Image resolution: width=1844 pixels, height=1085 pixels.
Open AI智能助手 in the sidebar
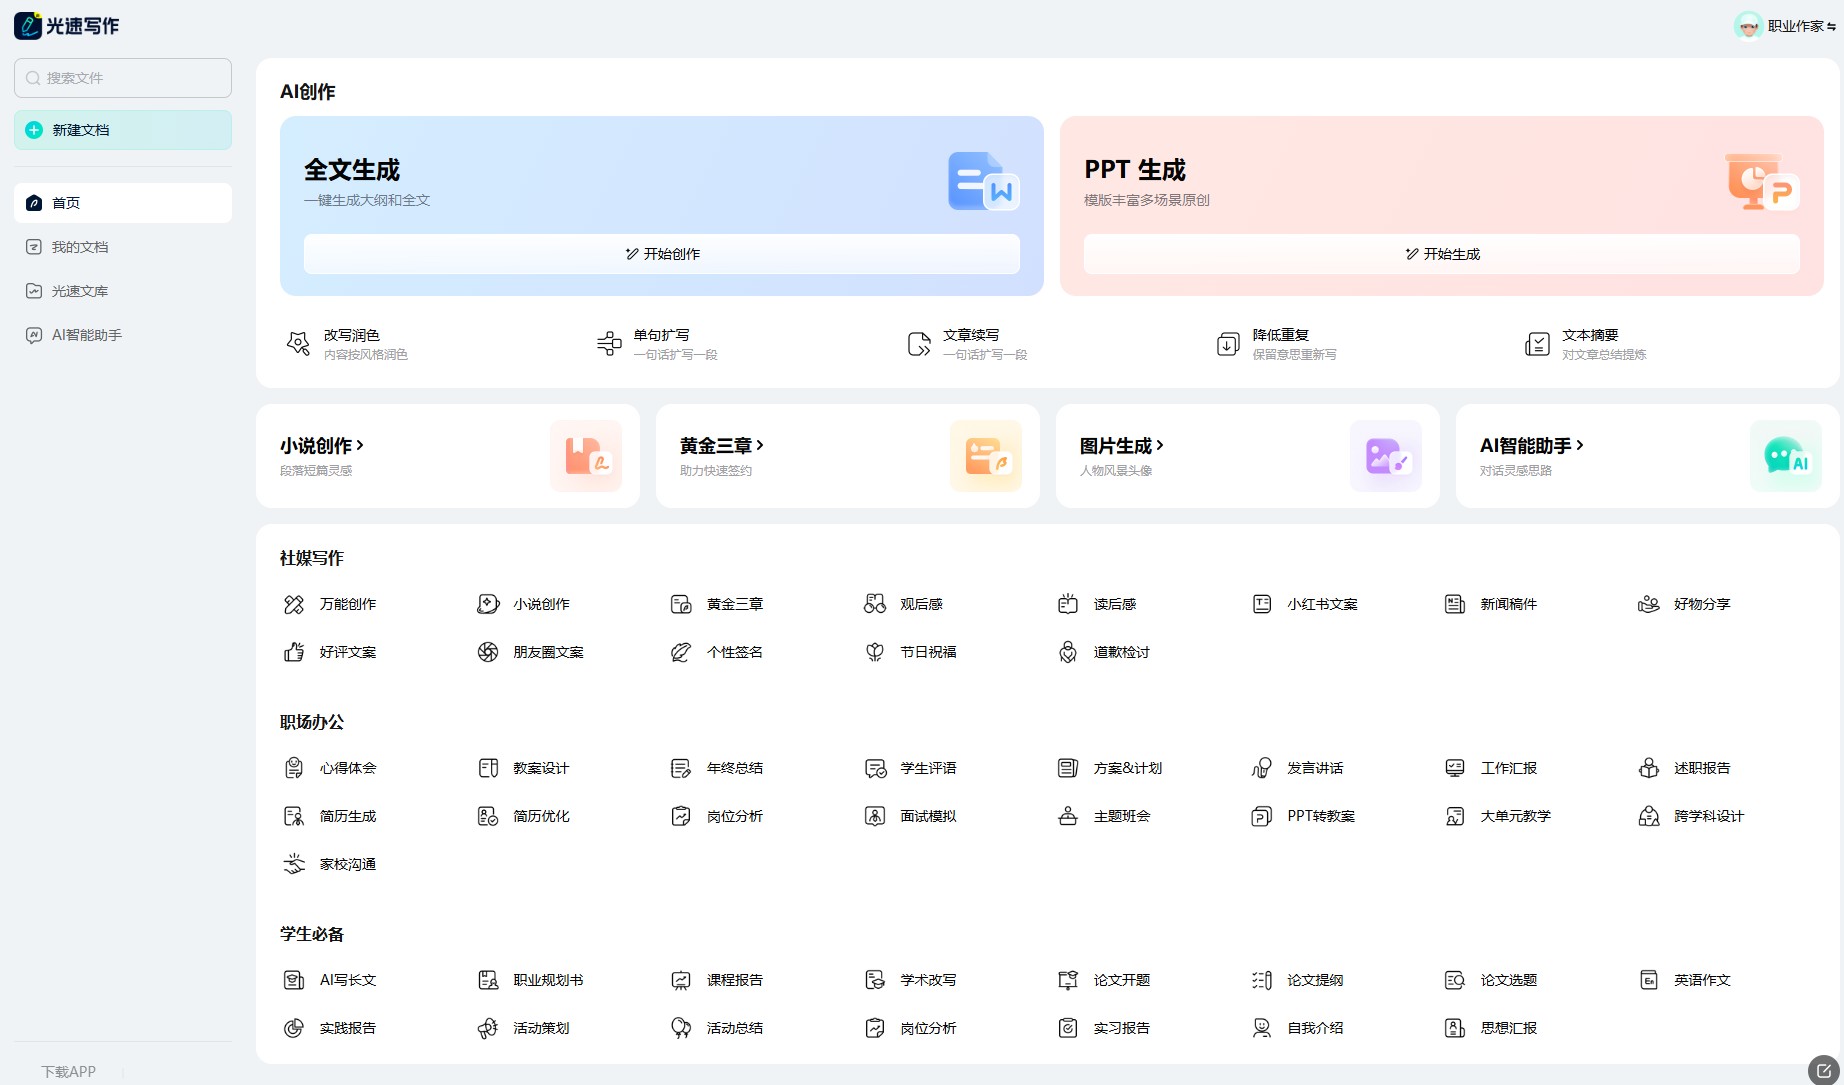(86, 335)
